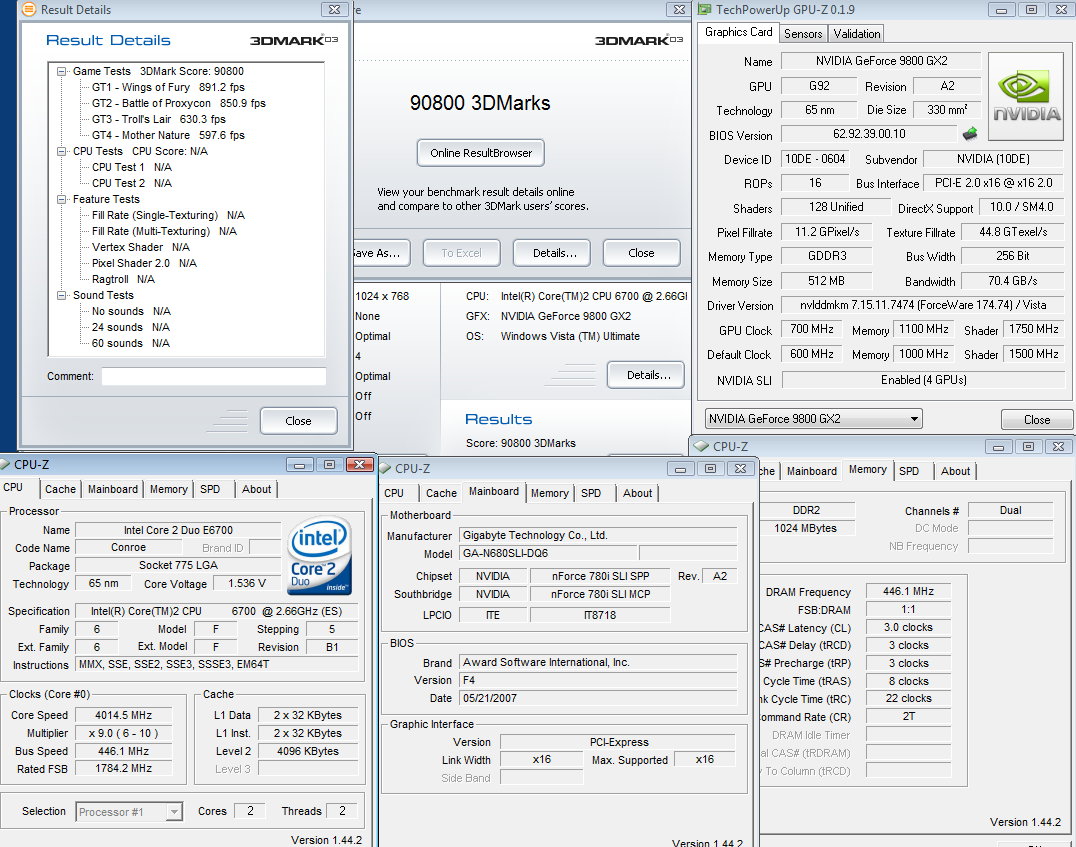Click the BIOS Version 62.92.39.00.10 field
The height and width of the screenshot is (847, 1076).
click(869, 134)
